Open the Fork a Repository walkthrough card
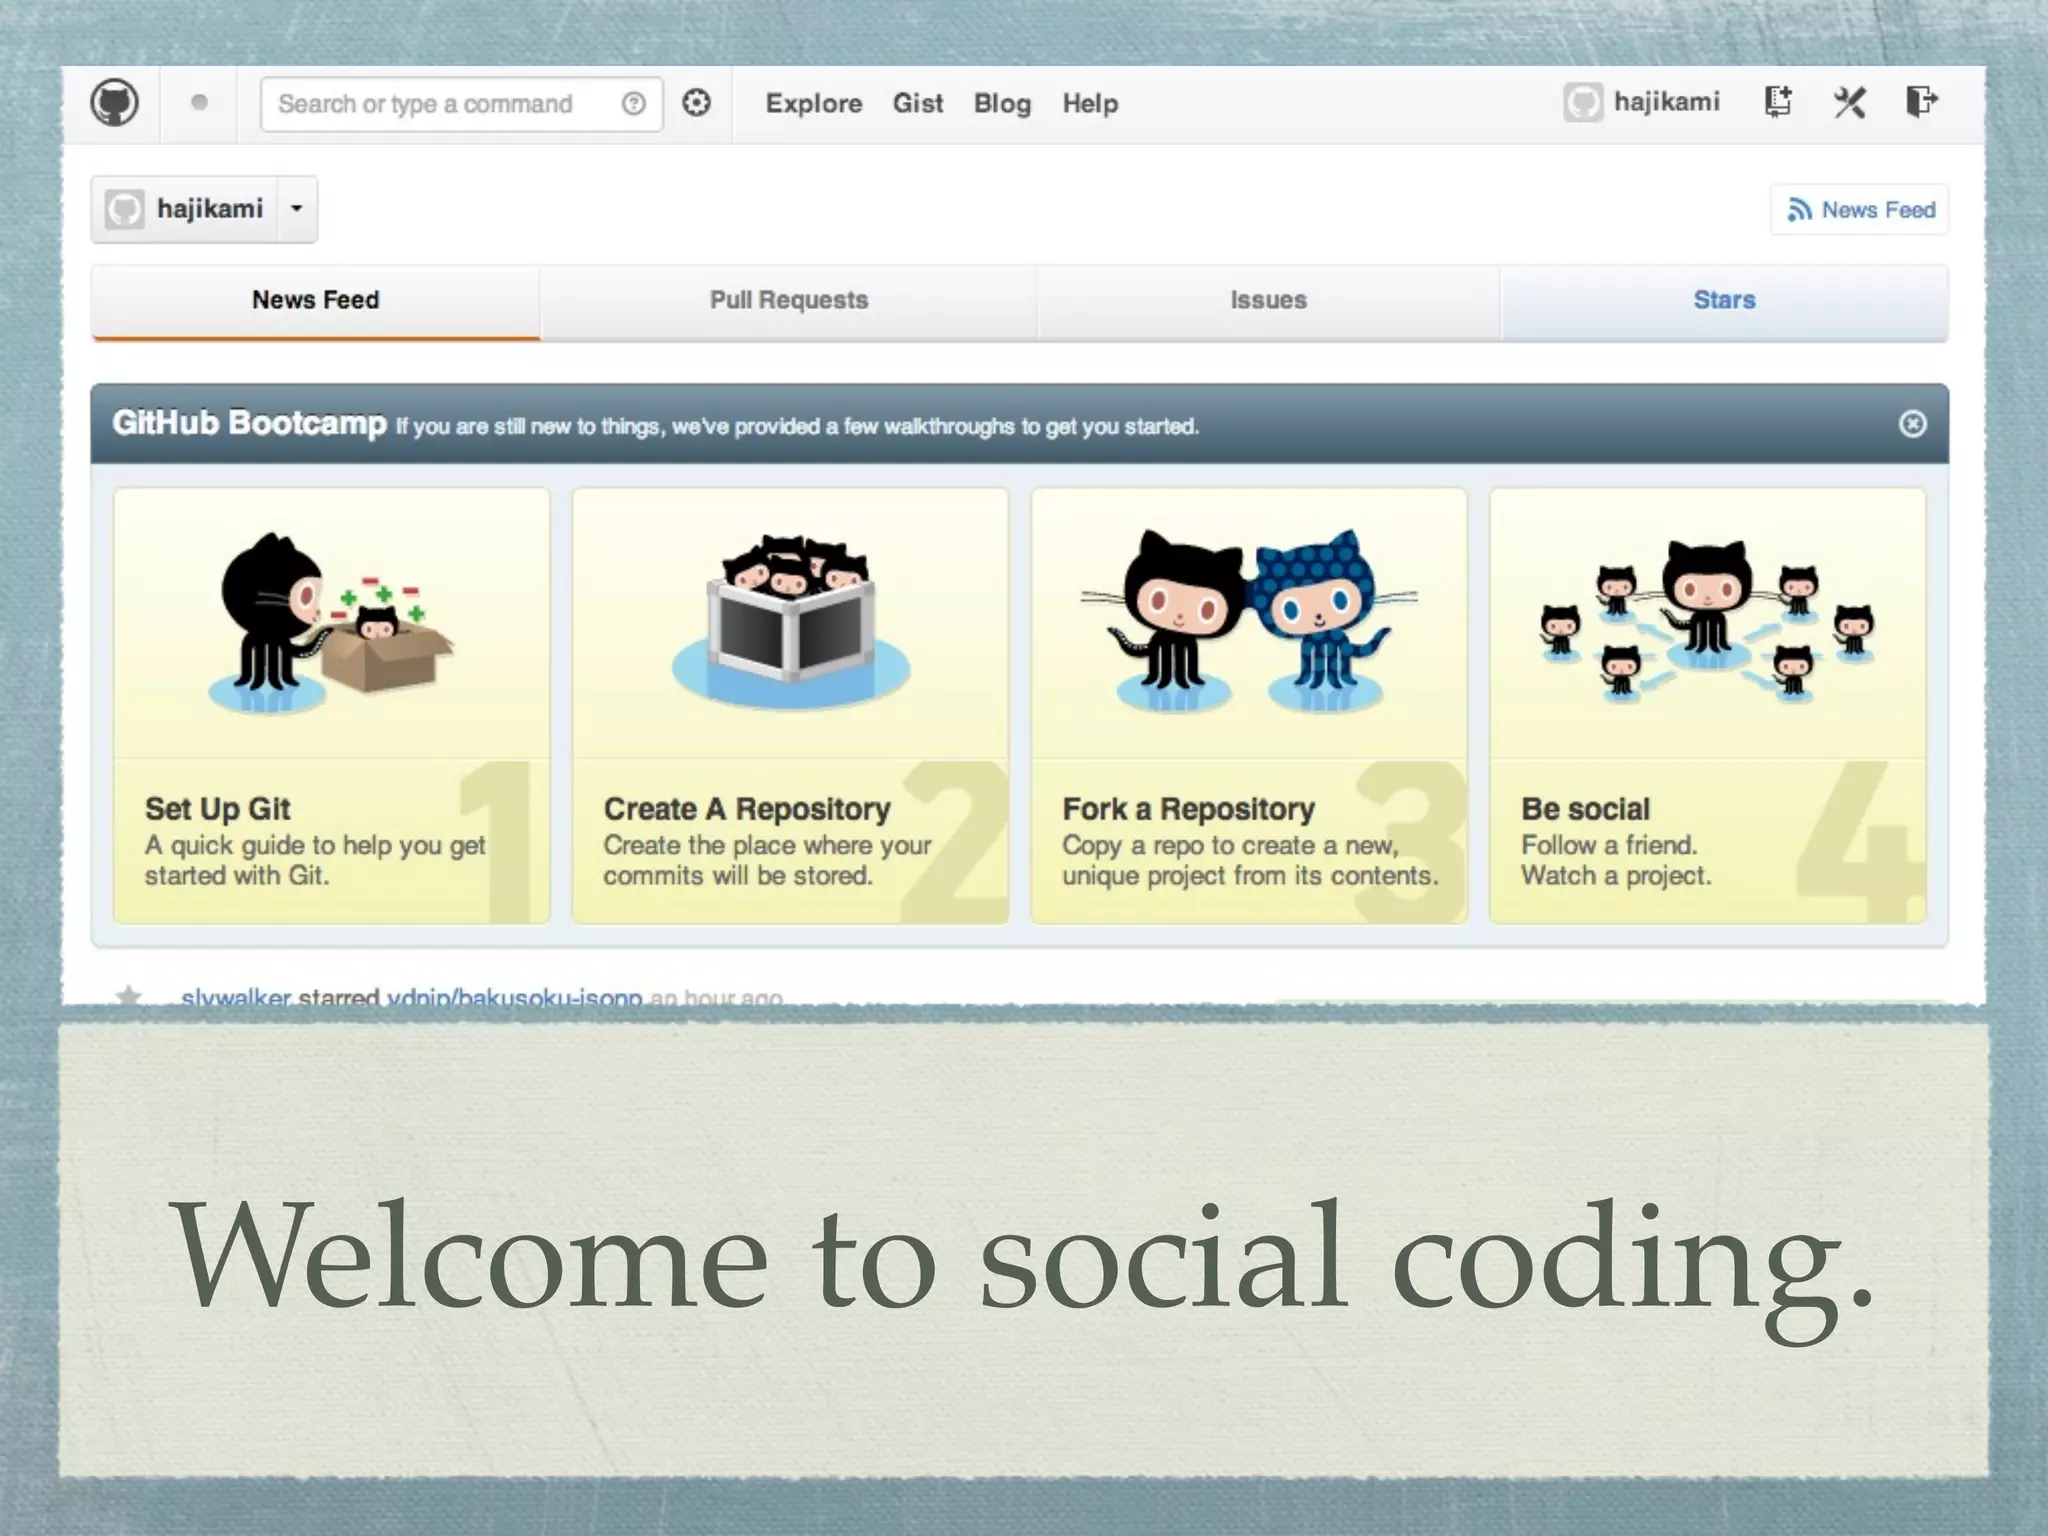The width and height of the screenshot is (2048, 1536). click(x=1249, y=706)
